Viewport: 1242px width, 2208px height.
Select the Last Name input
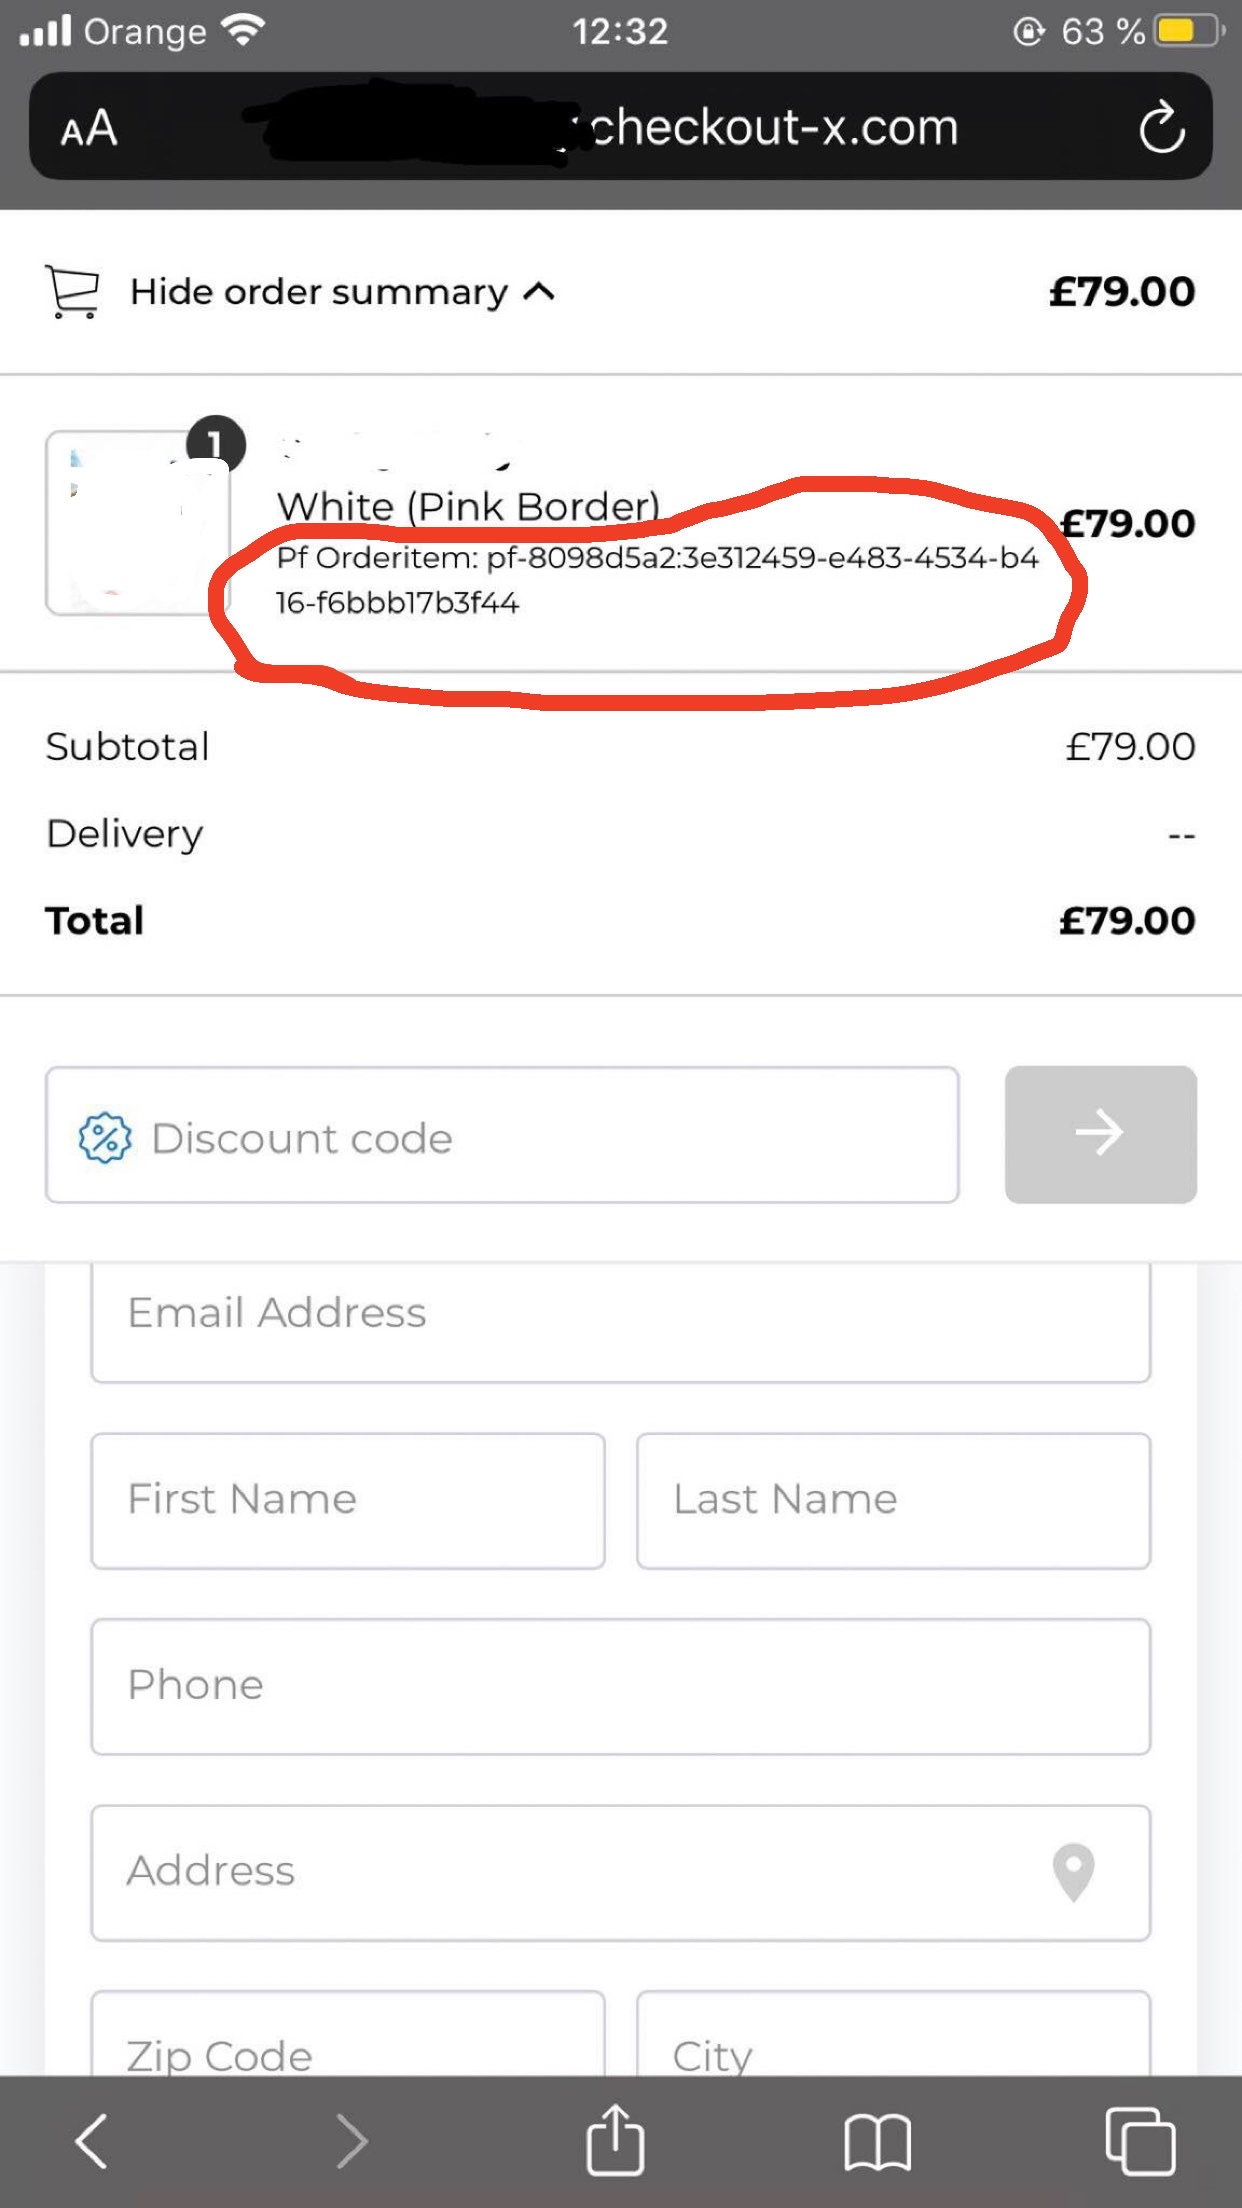tap(893, 1500)
